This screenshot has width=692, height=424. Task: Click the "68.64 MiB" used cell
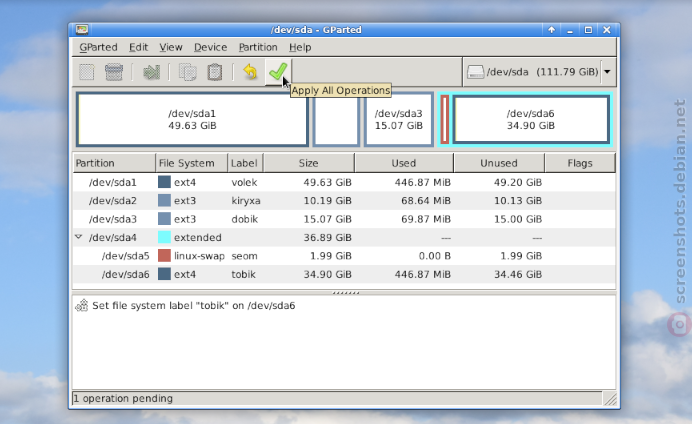coord(425,201)
